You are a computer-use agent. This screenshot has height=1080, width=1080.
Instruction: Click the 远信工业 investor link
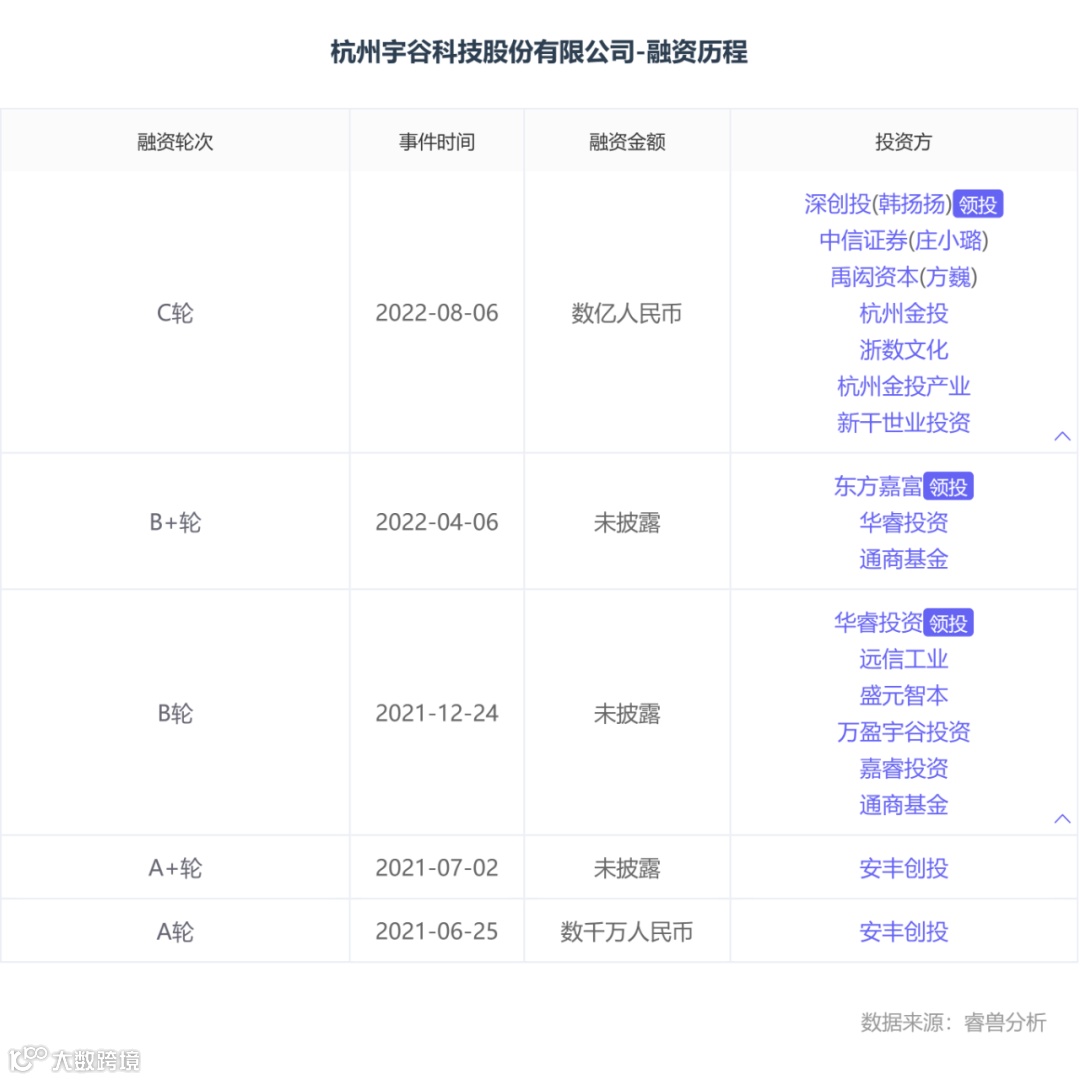[x=904, y=659]
